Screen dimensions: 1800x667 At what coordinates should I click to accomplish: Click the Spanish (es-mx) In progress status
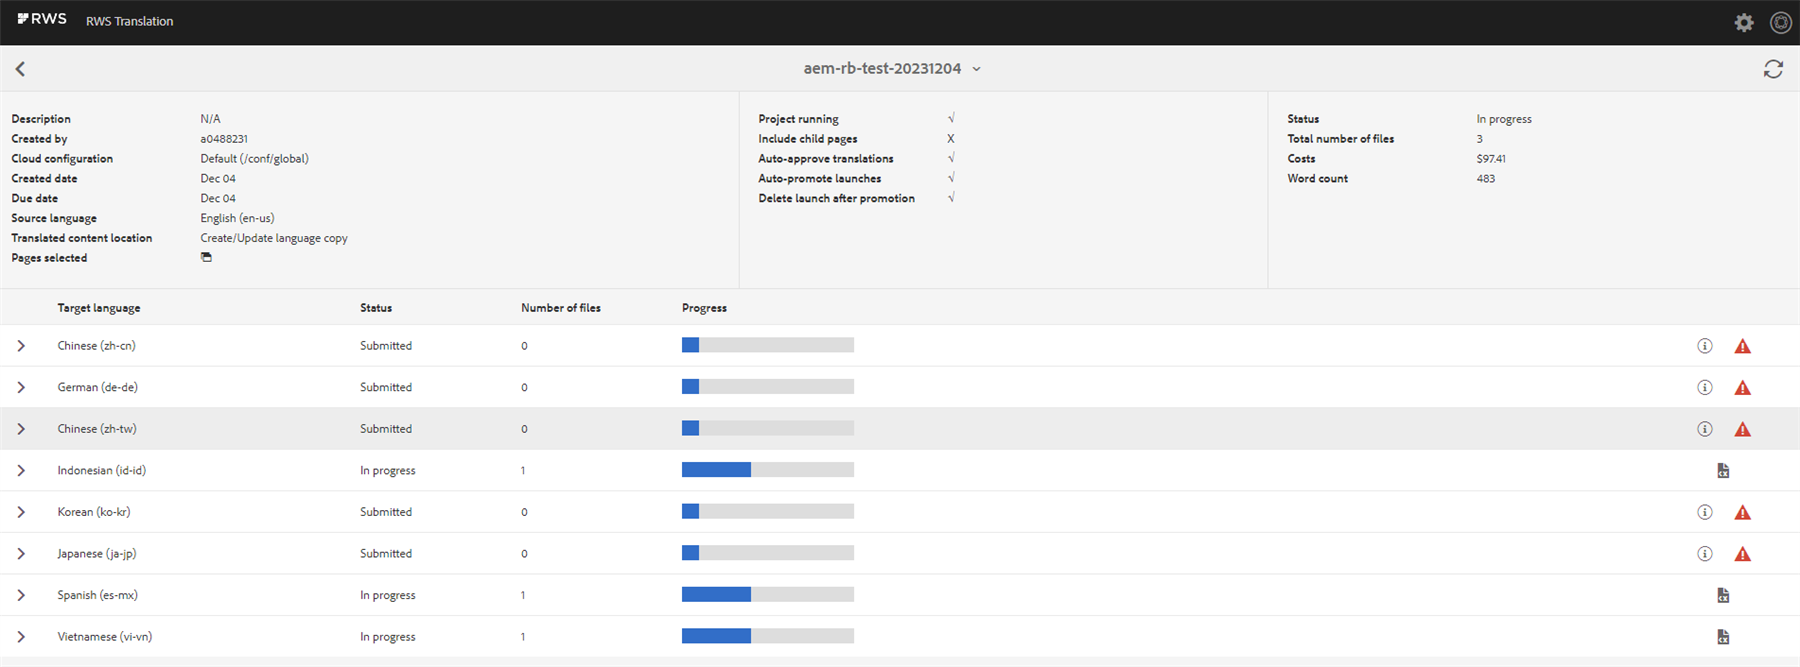[x=388, y=595]
